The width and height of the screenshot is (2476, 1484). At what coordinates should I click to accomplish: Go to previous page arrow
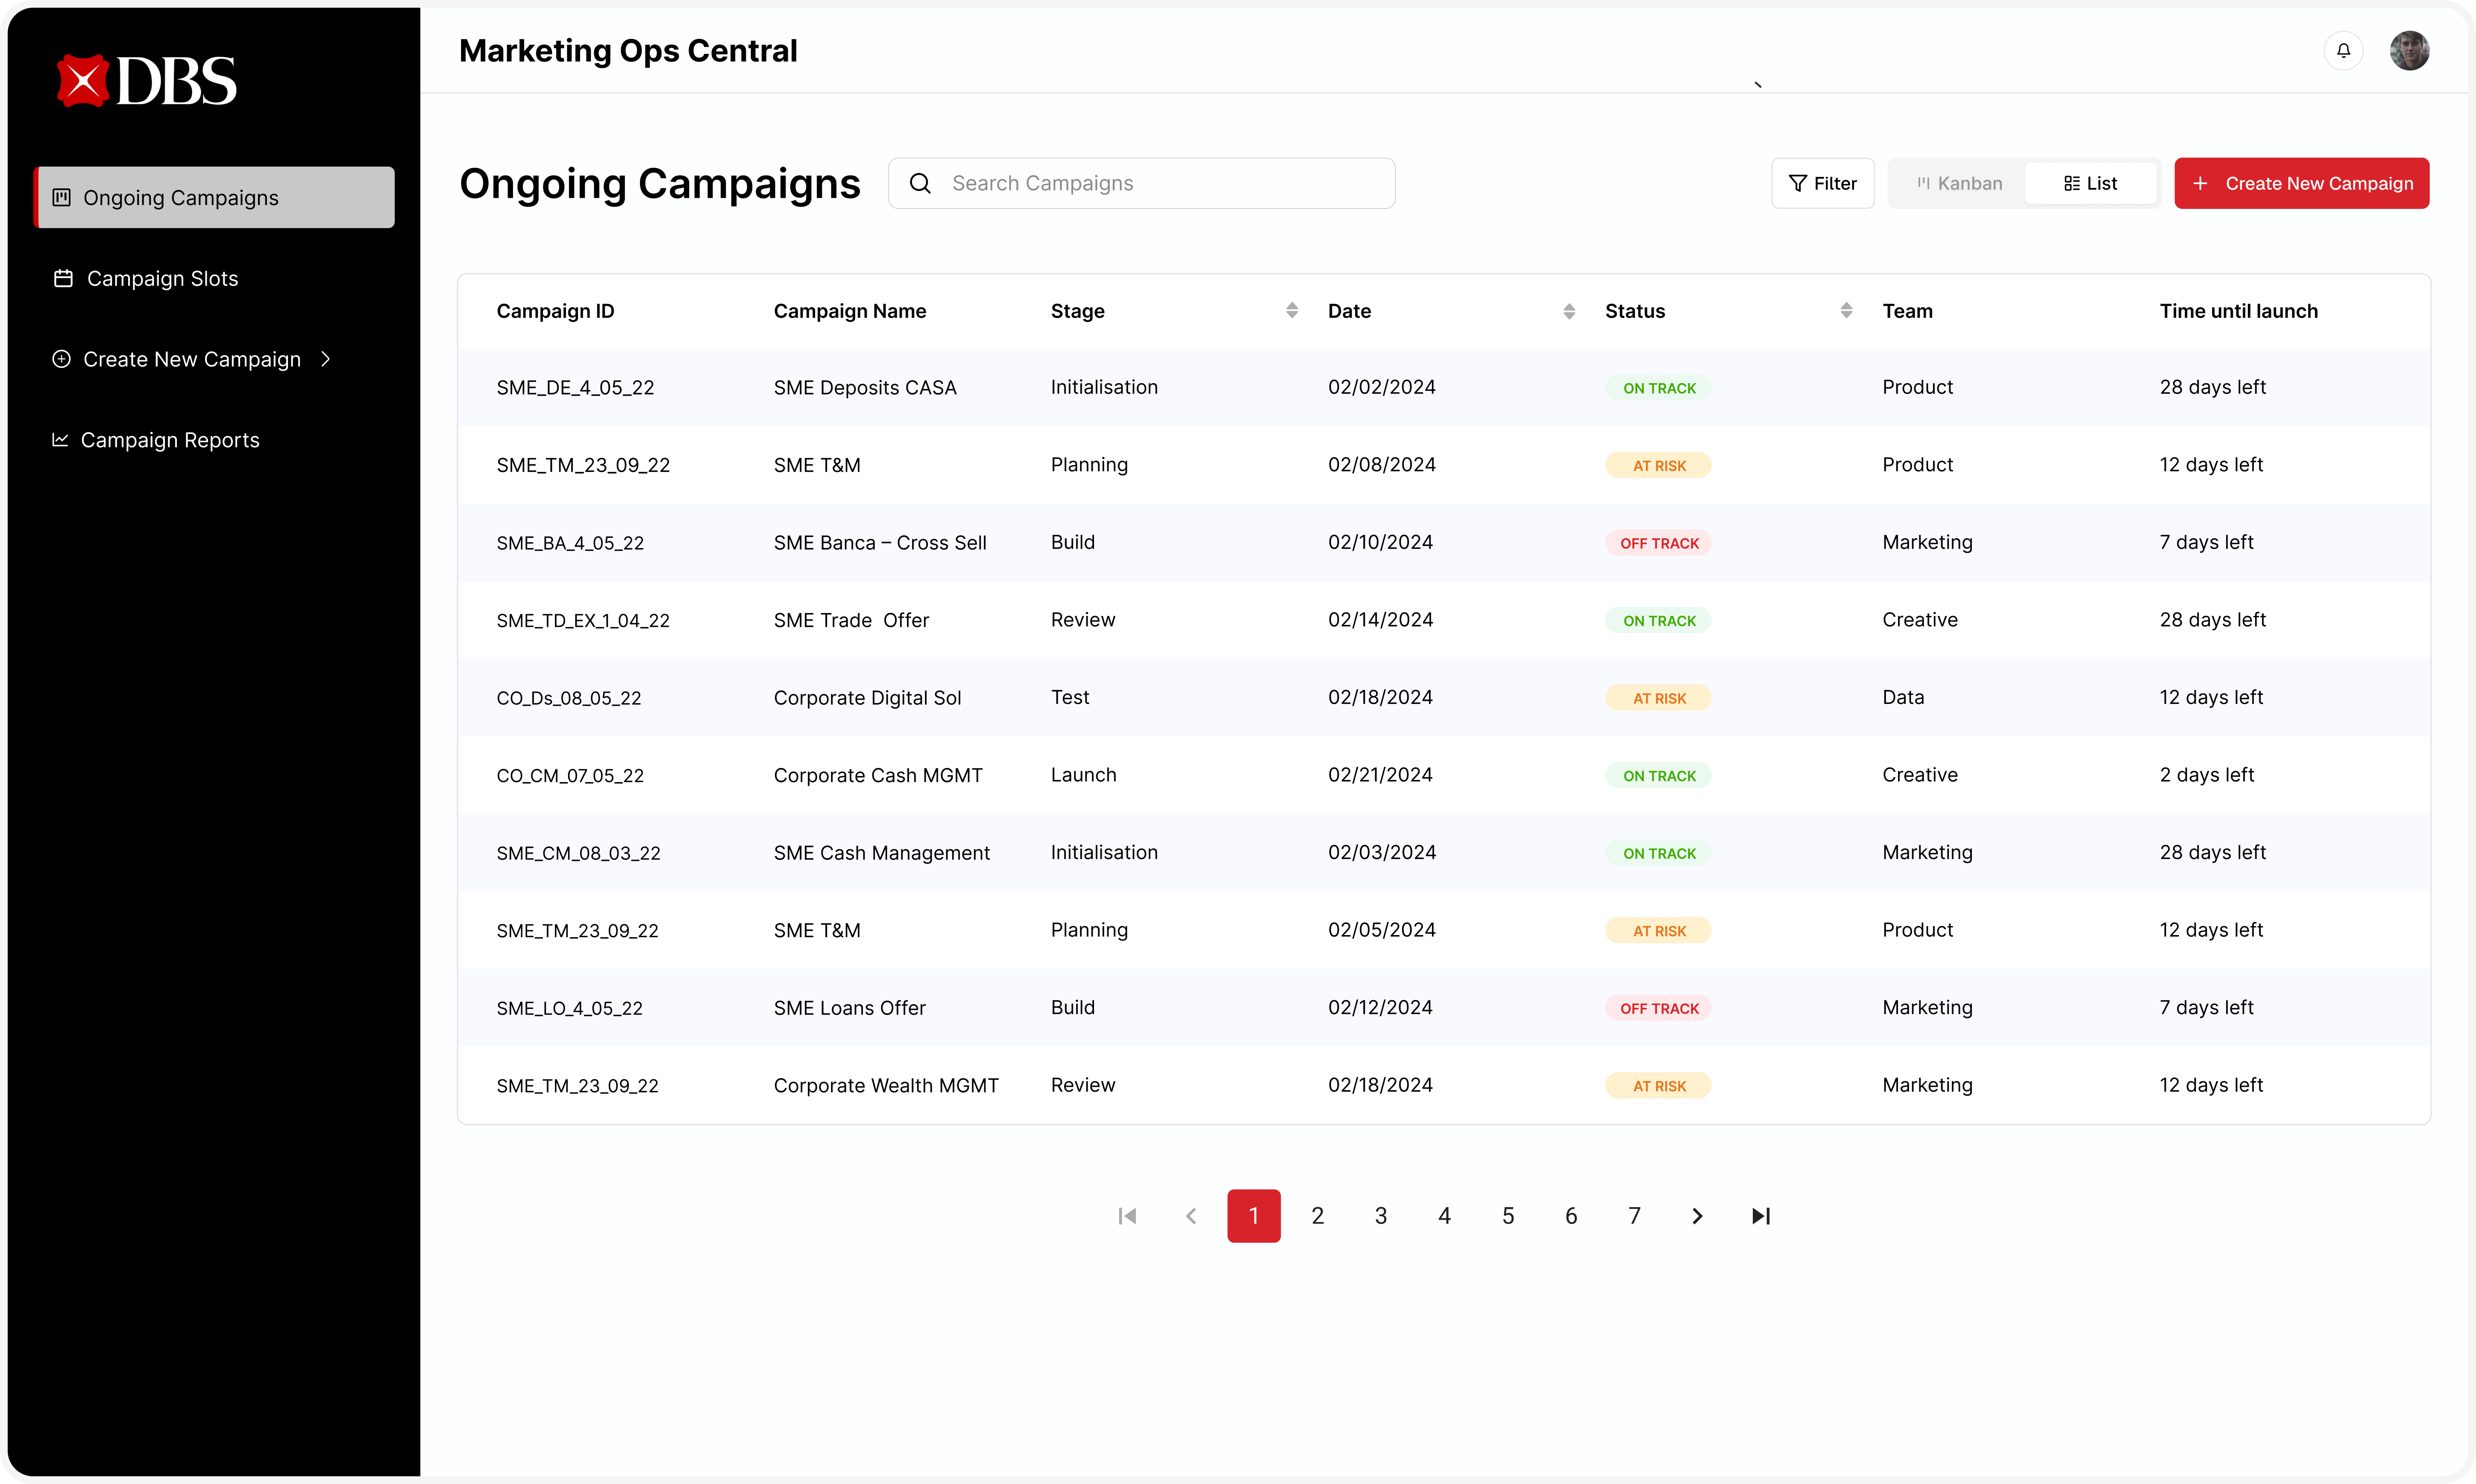pyautogui.click(x=1190, y=1216)
